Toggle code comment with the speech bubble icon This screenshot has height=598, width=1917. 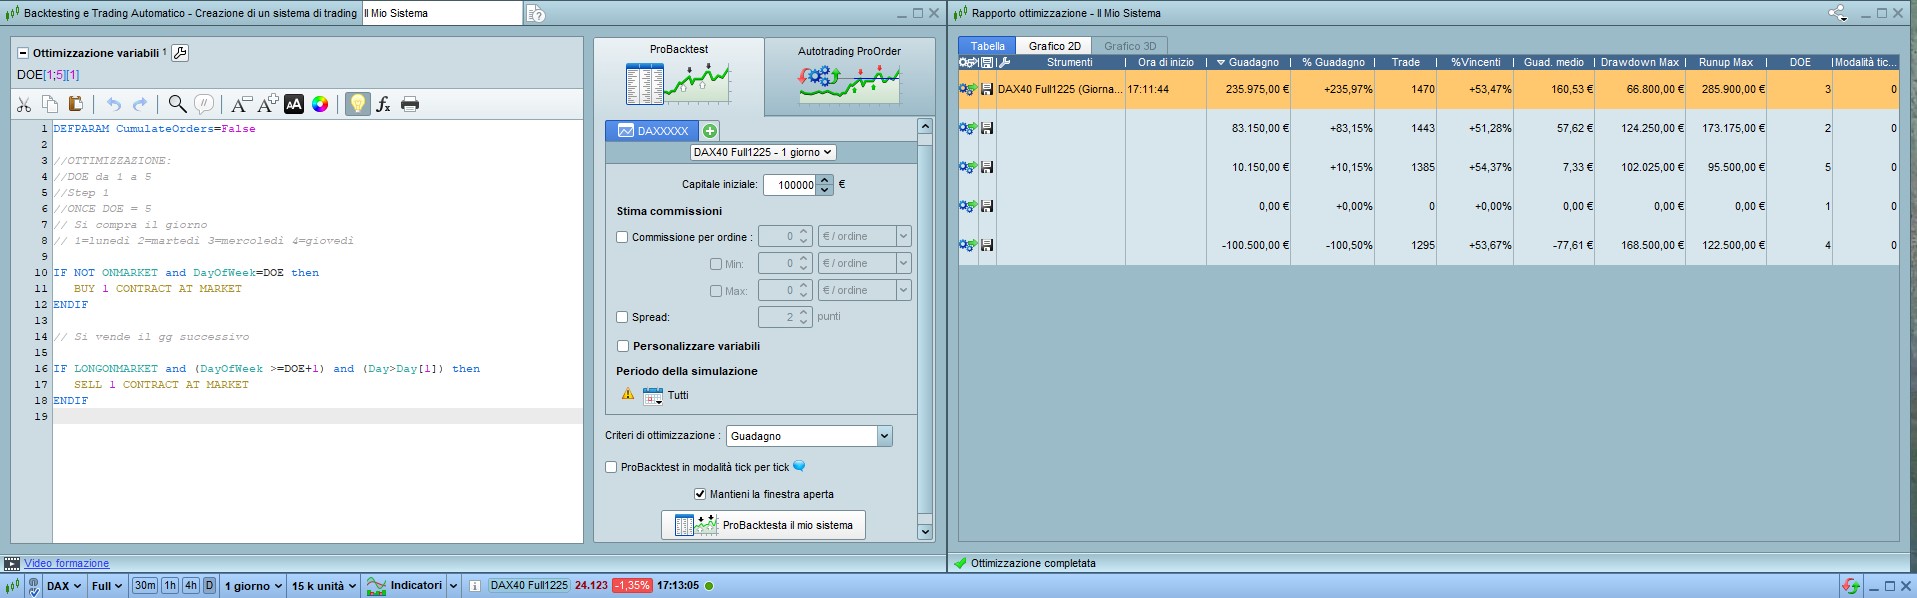coord(204,104)
